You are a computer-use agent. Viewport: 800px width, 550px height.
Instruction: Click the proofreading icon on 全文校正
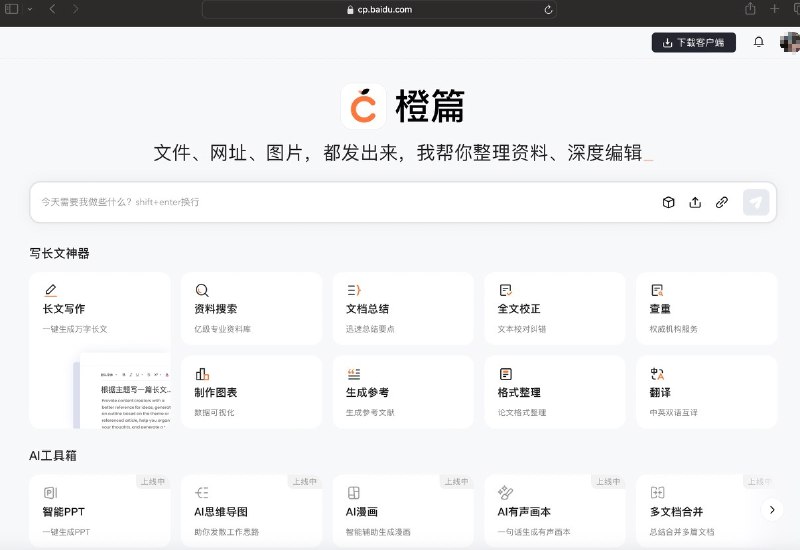point(506,290)
